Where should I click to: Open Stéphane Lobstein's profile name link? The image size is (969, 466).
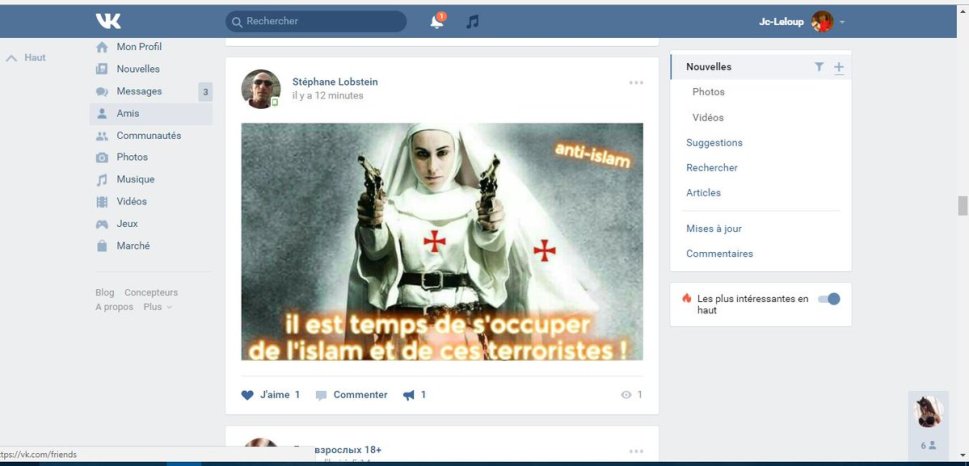click(335, 82)
